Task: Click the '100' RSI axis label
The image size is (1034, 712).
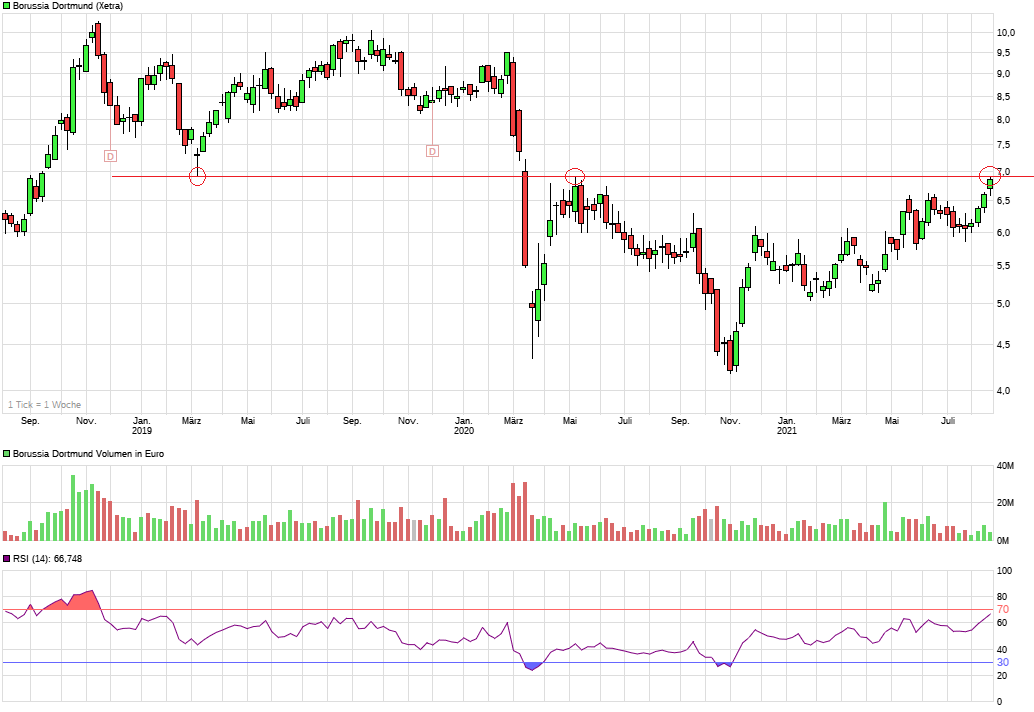Action: tap(1004, 572)
